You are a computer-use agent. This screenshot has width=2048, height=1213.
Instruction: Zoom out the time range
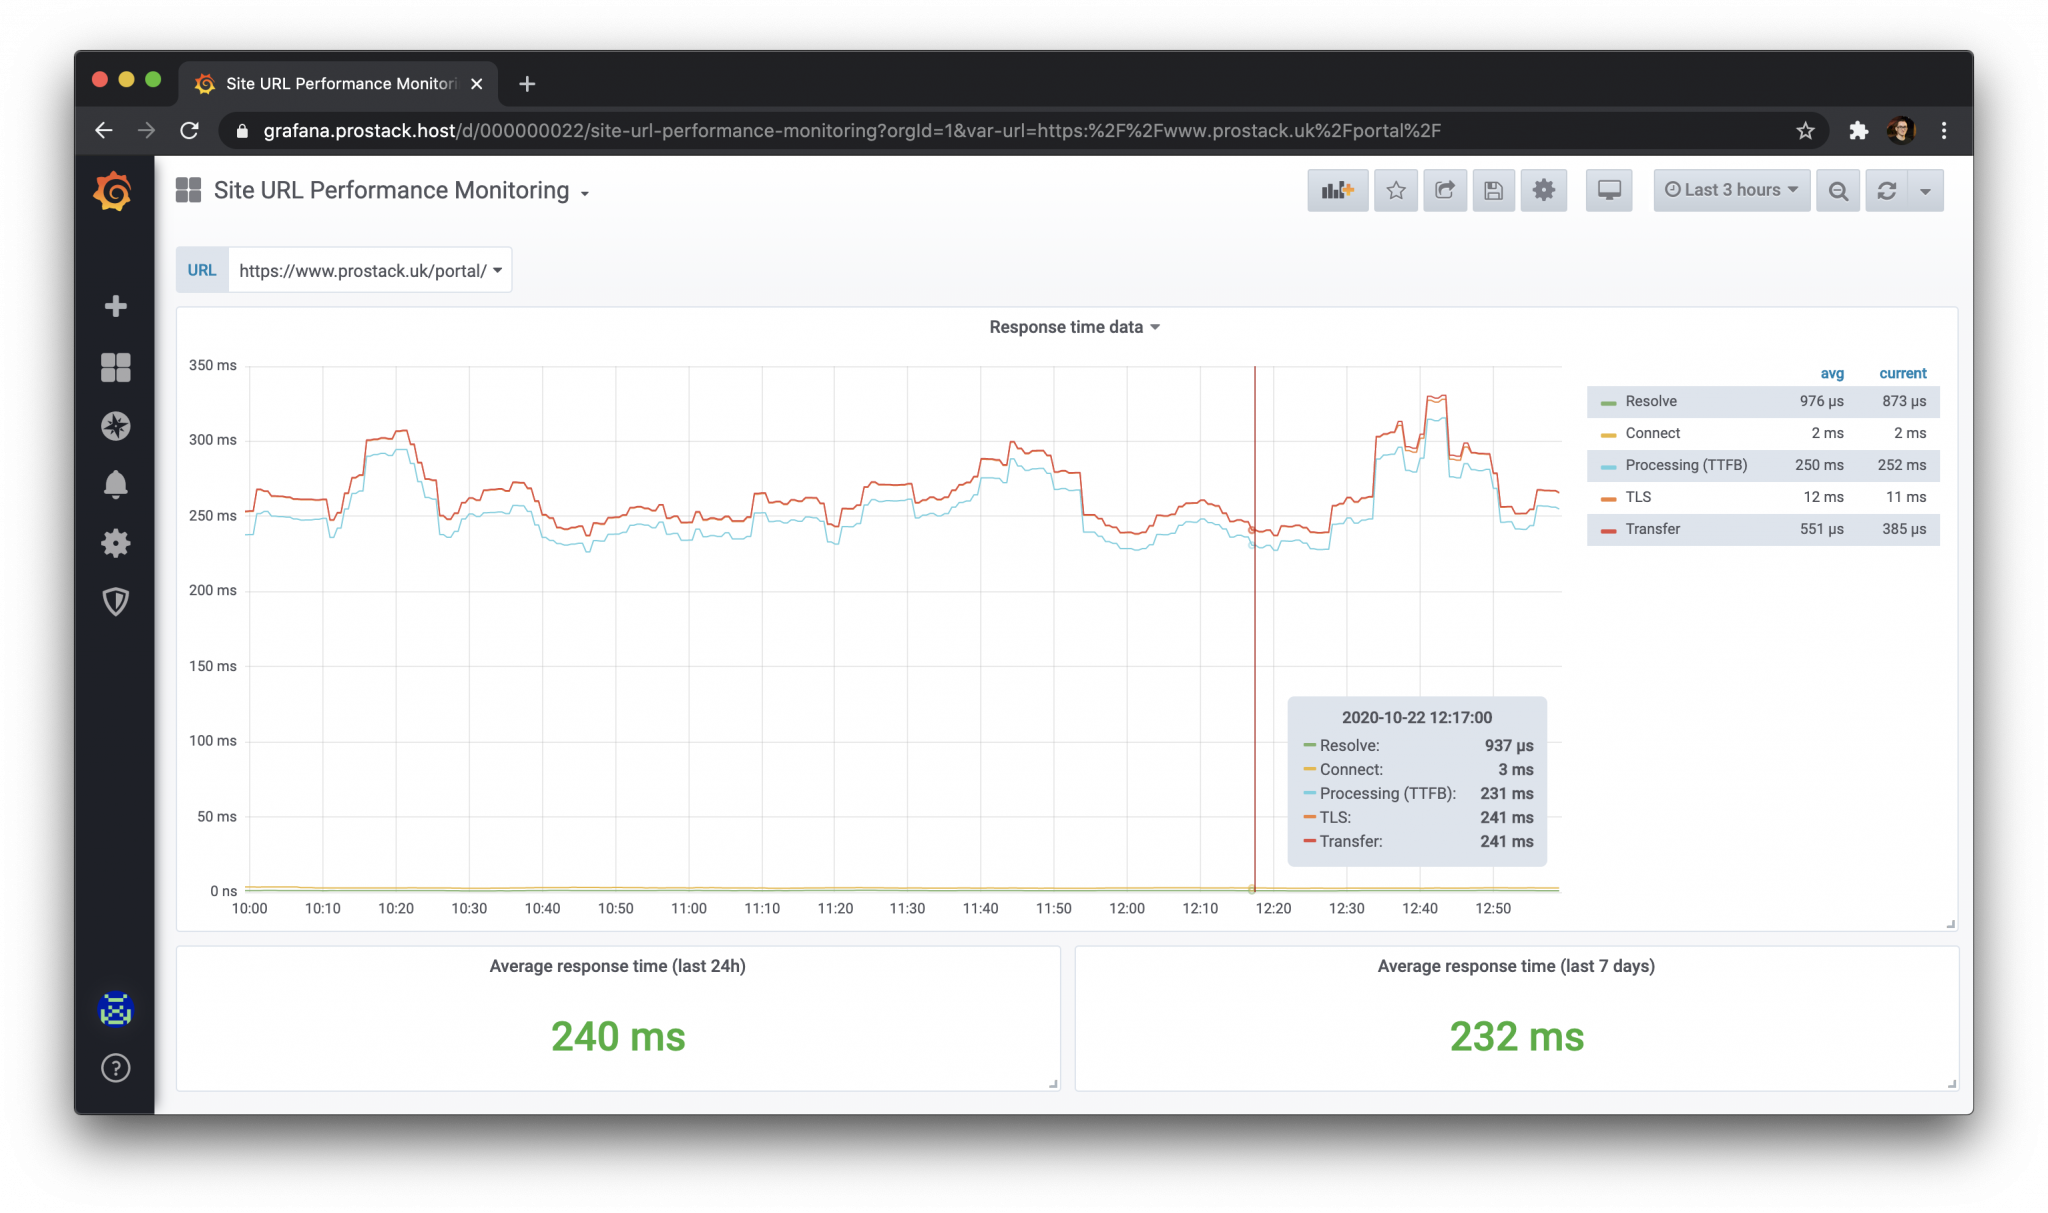pos(1837,190)
